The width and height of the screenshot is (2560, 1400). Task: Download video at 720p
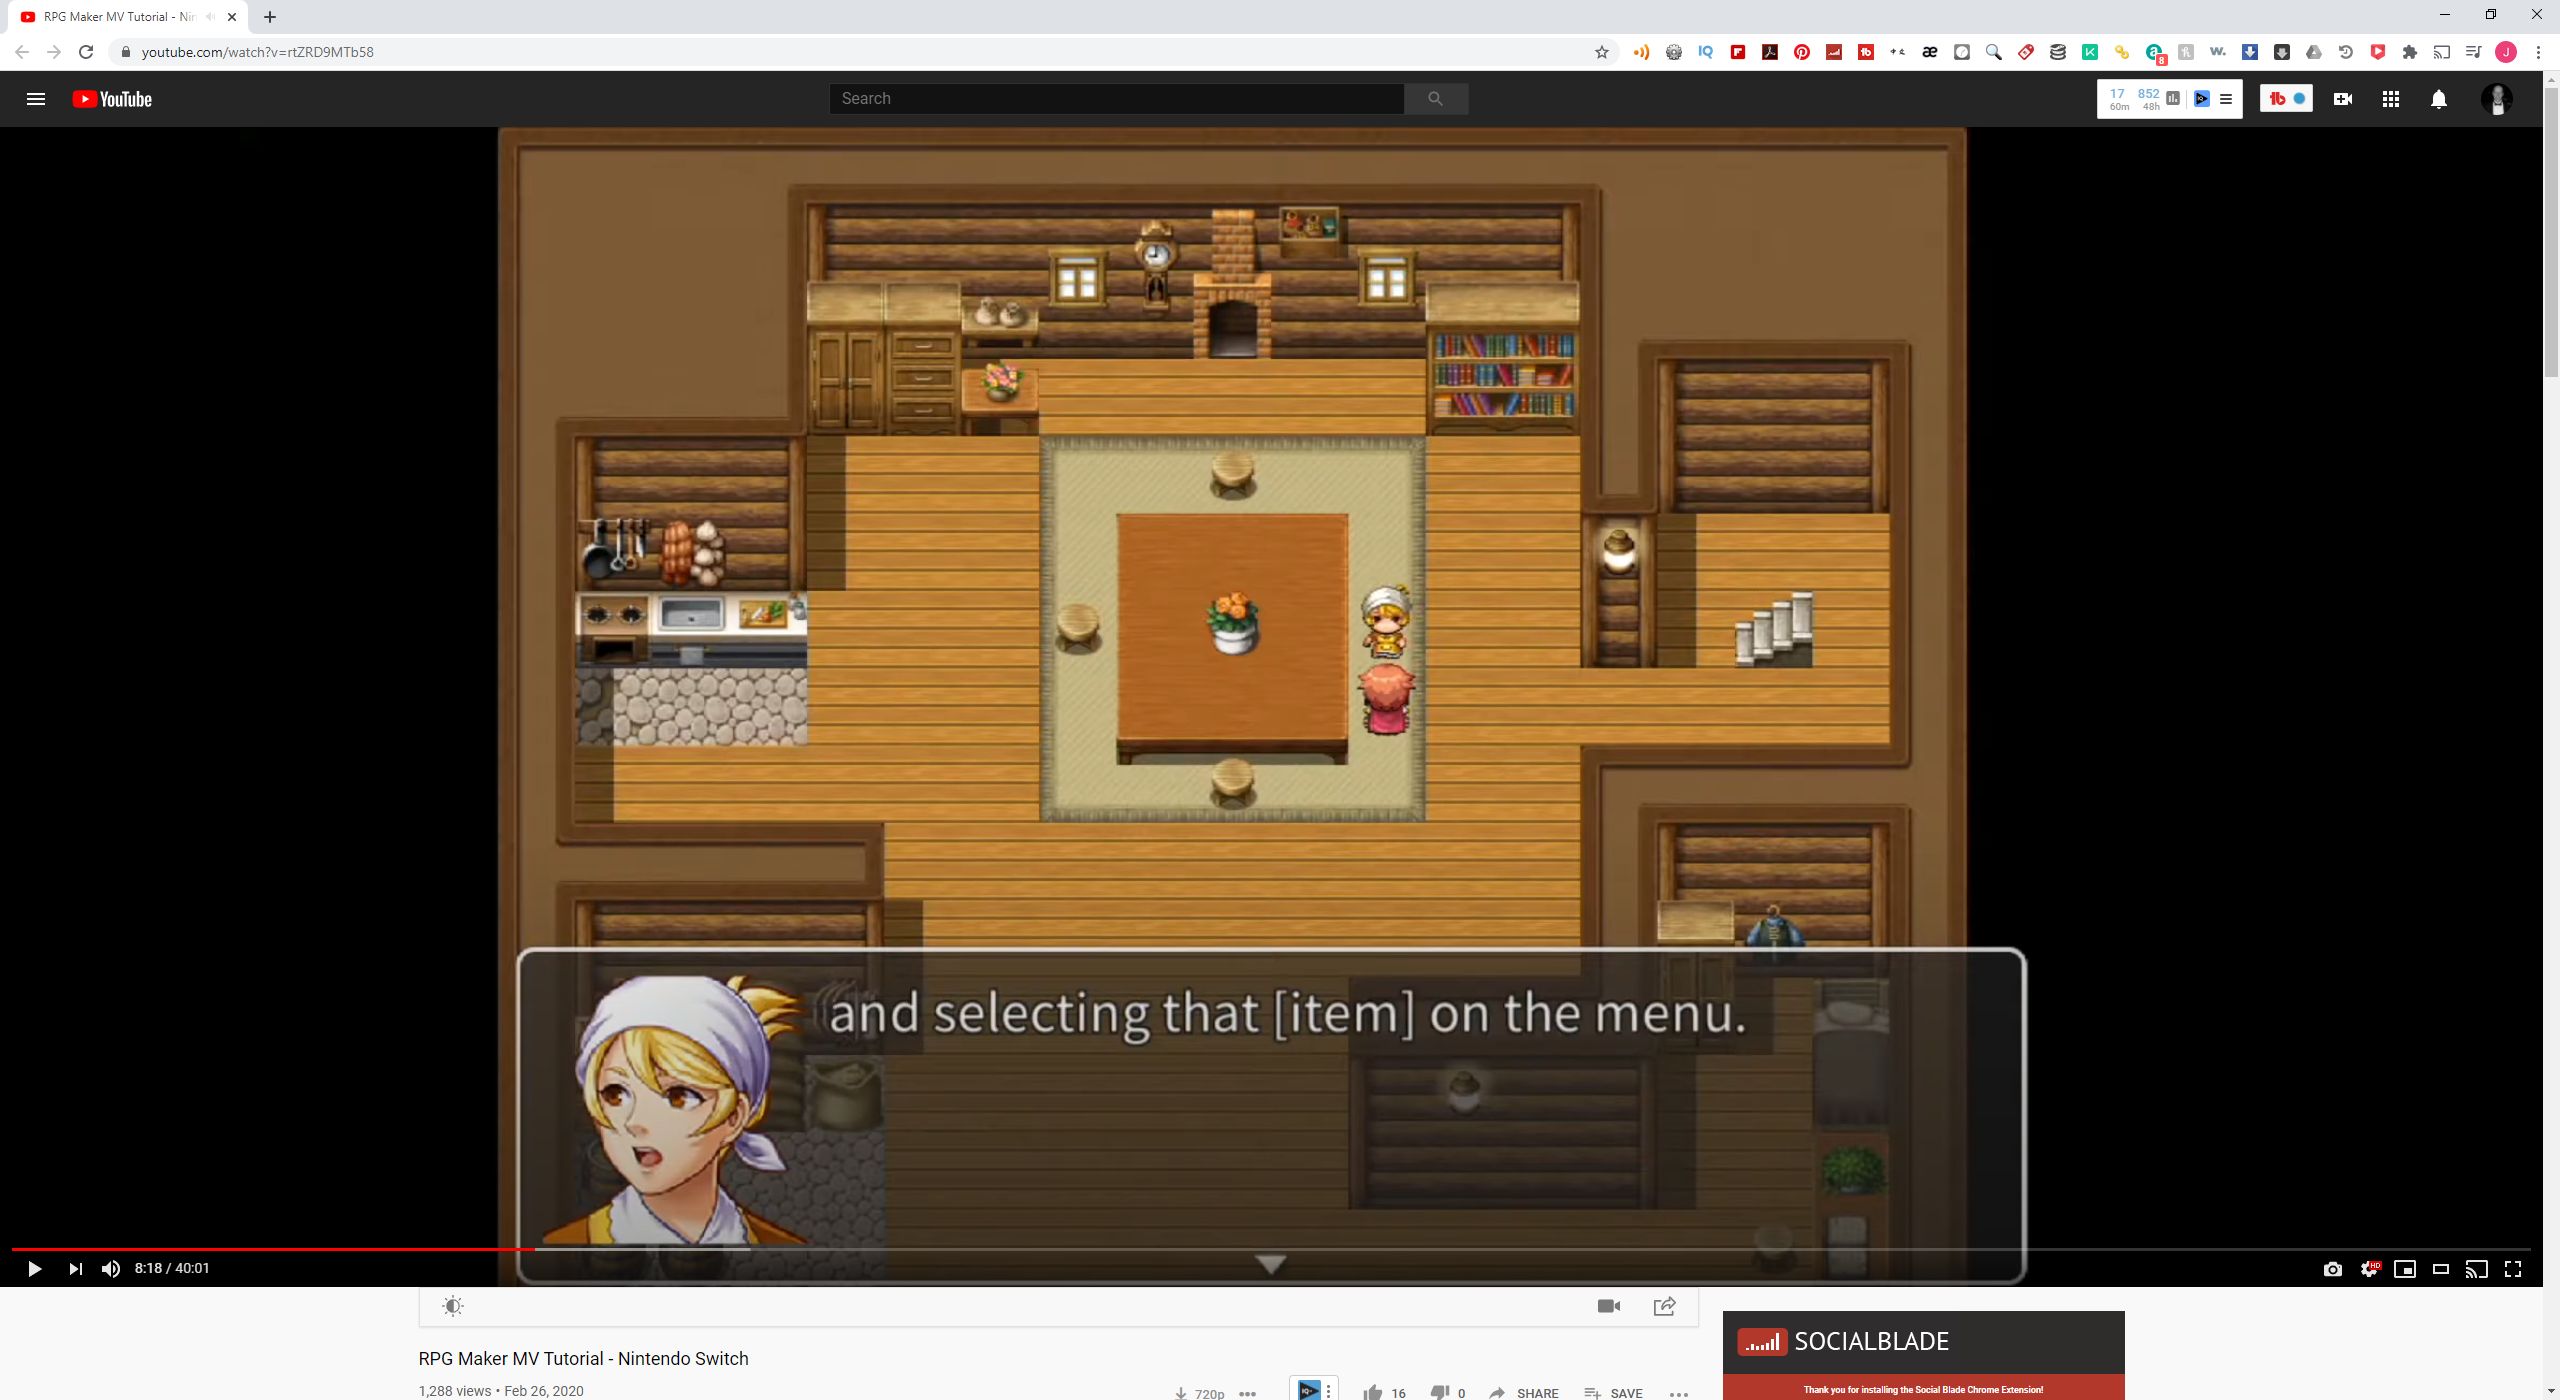click(x=1199, y=1393)
